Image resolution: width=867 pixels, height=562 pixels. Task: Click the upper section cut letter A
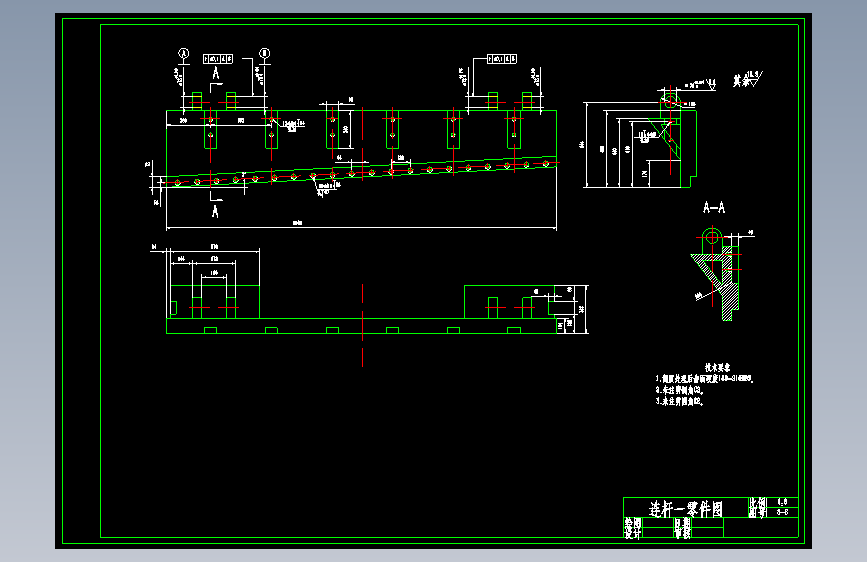point(216,73)
